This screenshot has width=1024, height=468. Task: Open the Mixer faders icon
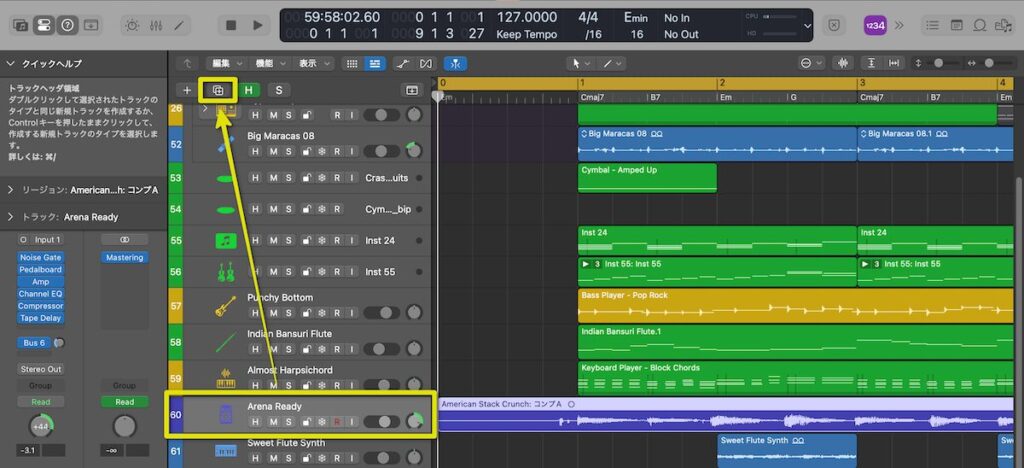pyautogui.click(x=155, y=25)
